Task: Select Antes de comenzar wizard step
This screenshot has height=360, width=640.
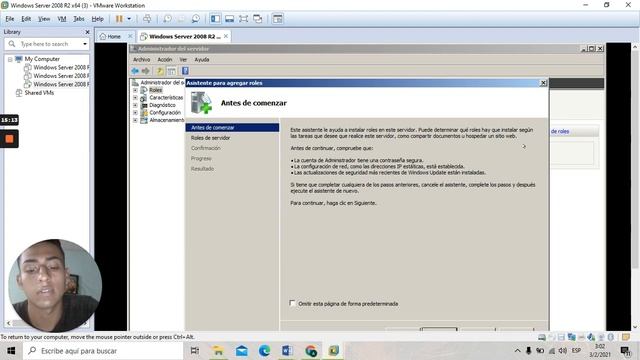Action: [x=232, y=128]
